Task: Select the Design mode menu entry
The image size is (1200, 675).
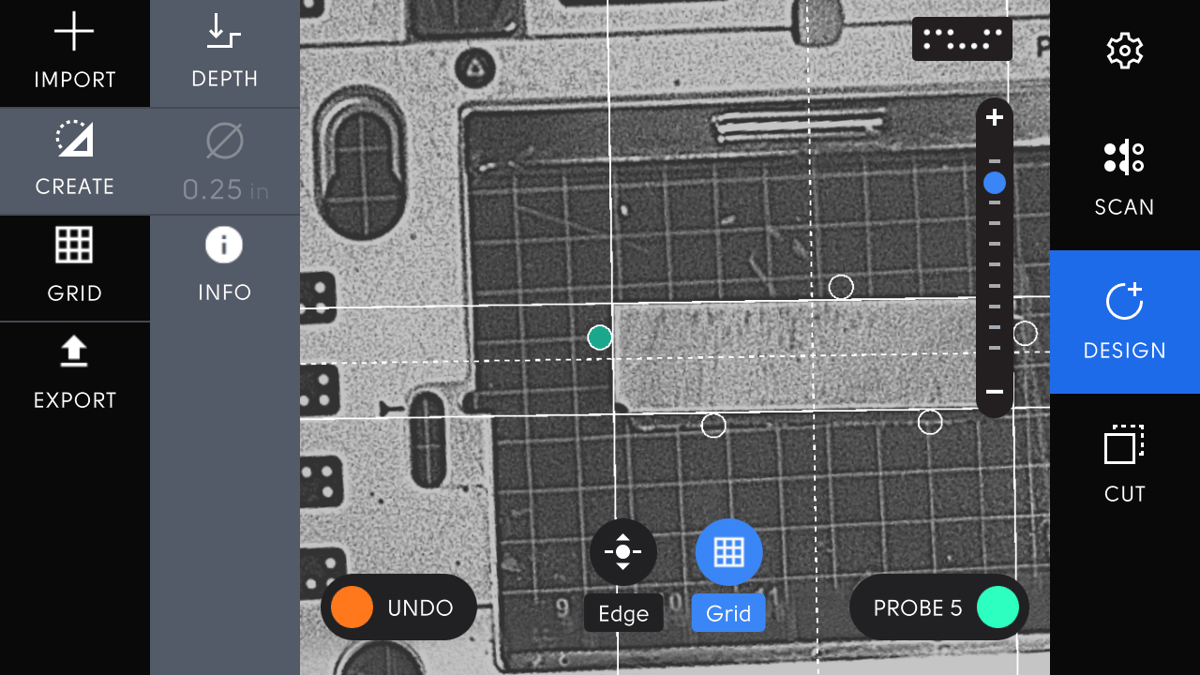Action: coord(1124,322)
